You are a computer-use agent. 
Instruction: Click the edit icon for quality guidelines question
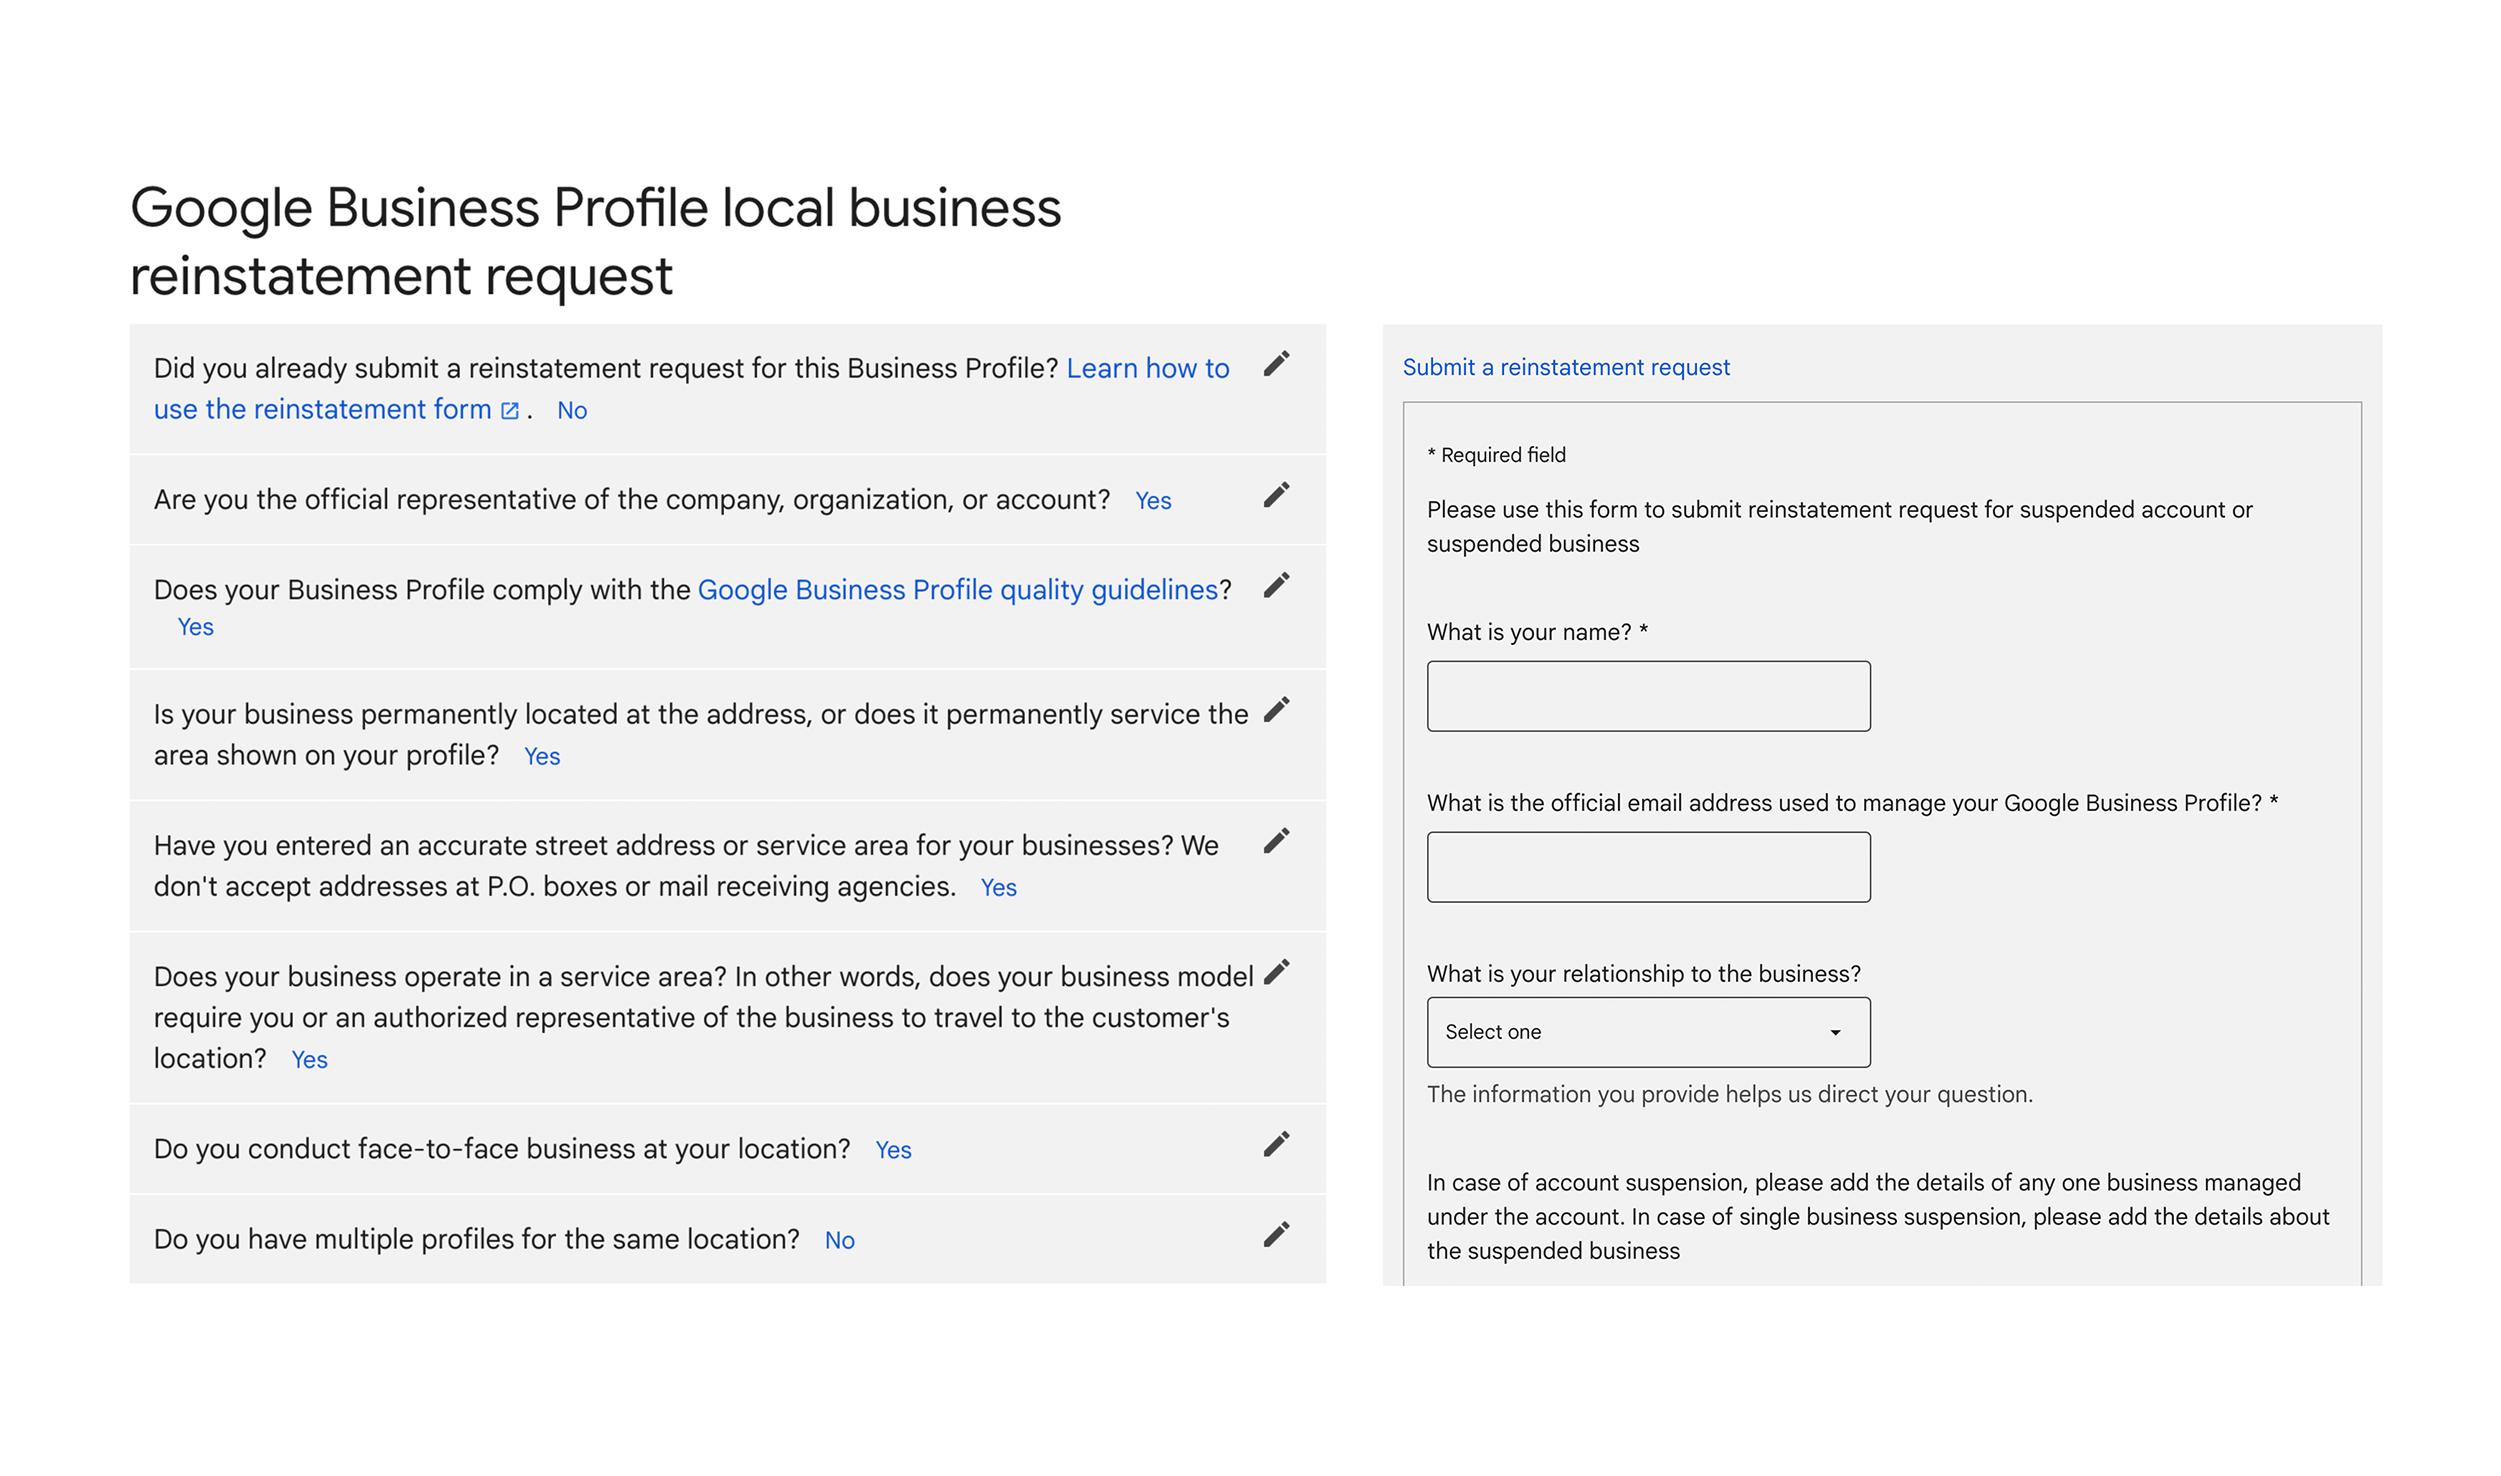tap(1277, 585)
